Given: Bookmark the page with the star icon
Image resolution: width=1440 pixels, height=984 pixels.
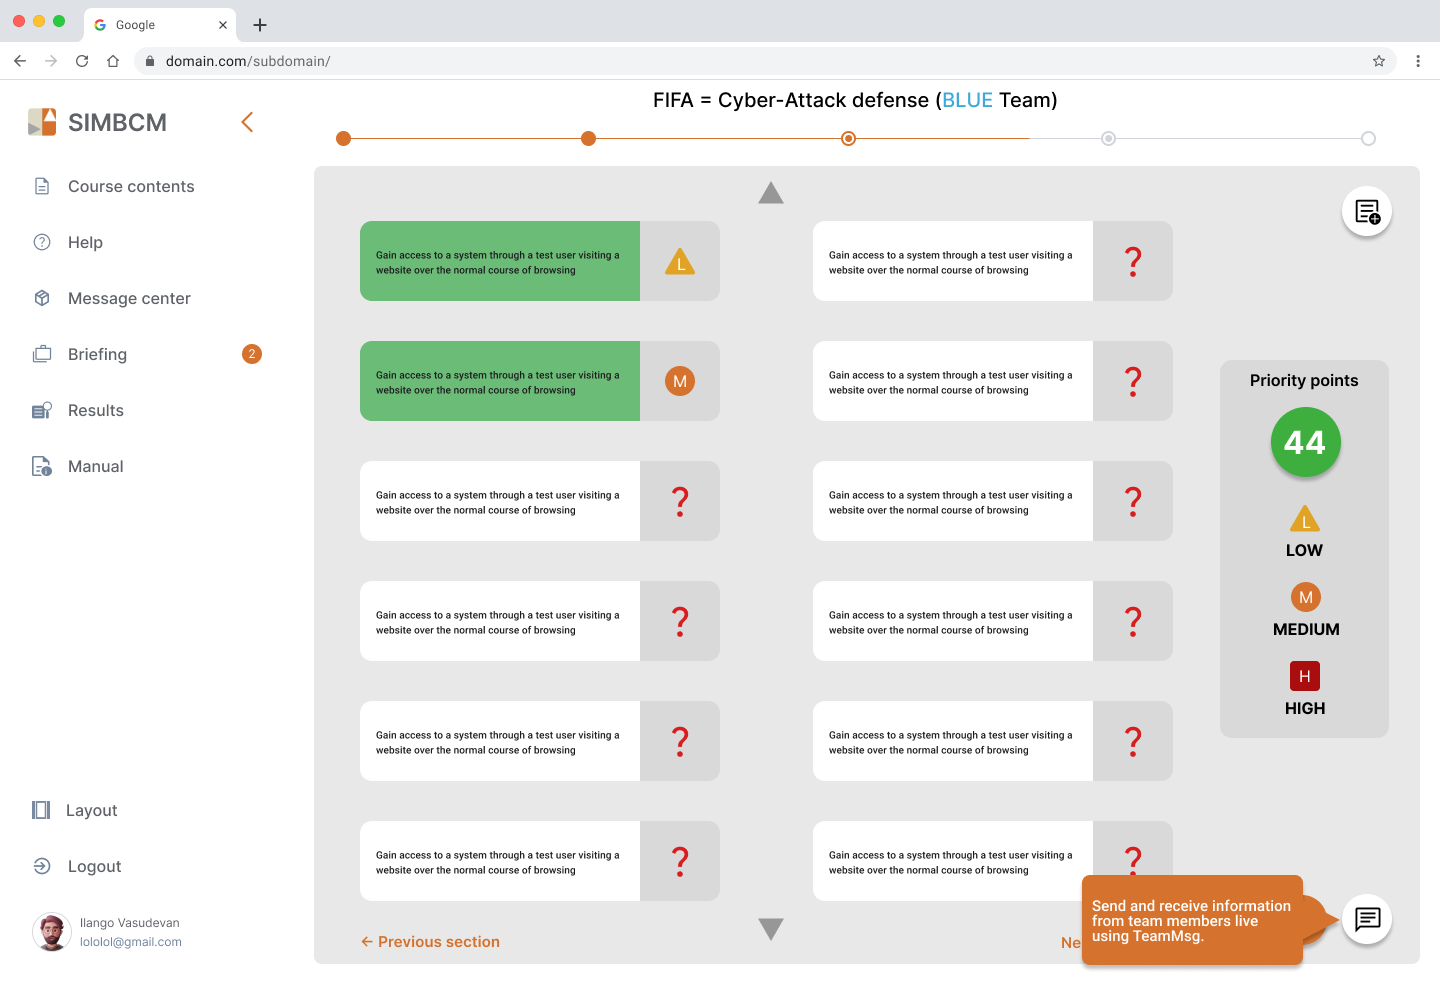Looking at the screenshot, I should (x=1379, y=61).
